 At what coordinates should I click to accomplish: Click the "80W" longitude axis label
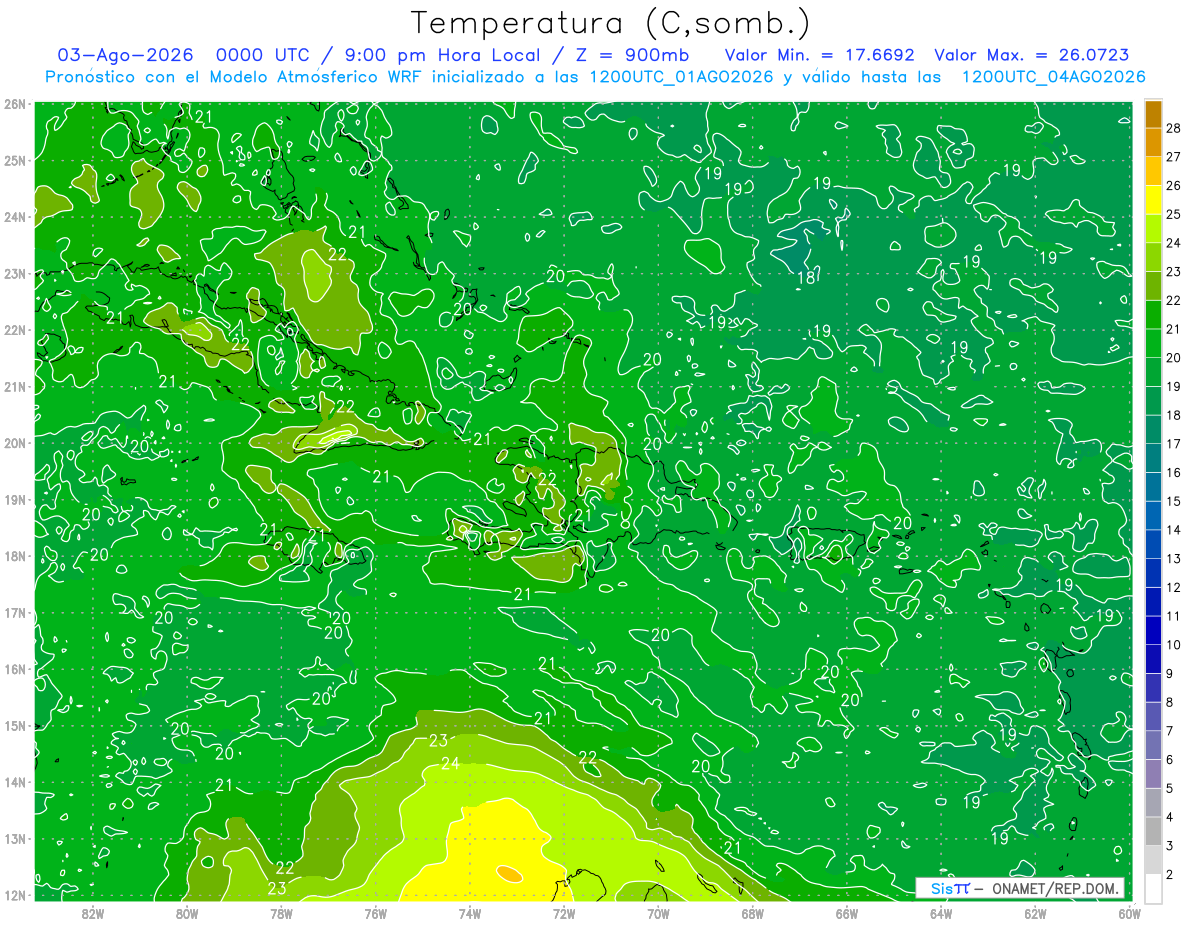[x=187, y=913]
